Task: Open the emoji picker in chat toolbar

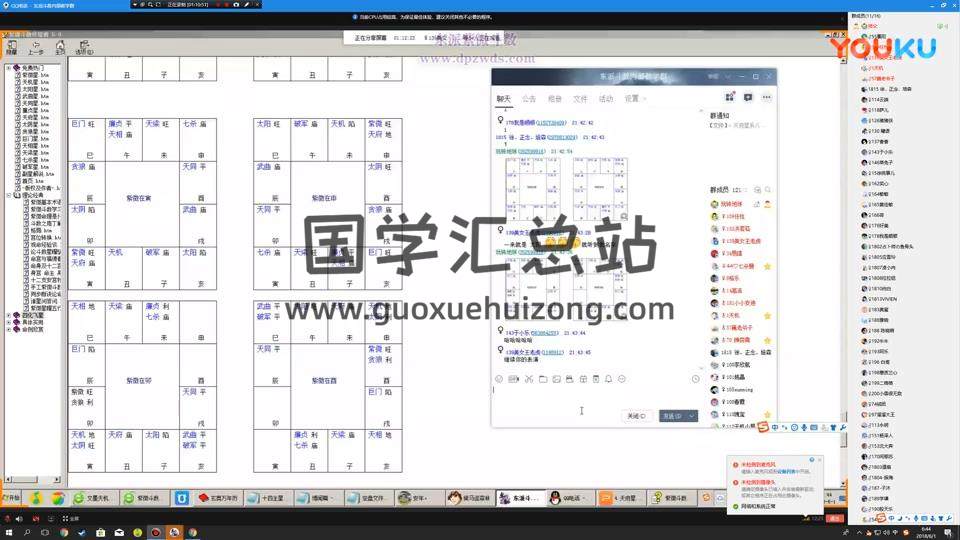Action: 499,379
